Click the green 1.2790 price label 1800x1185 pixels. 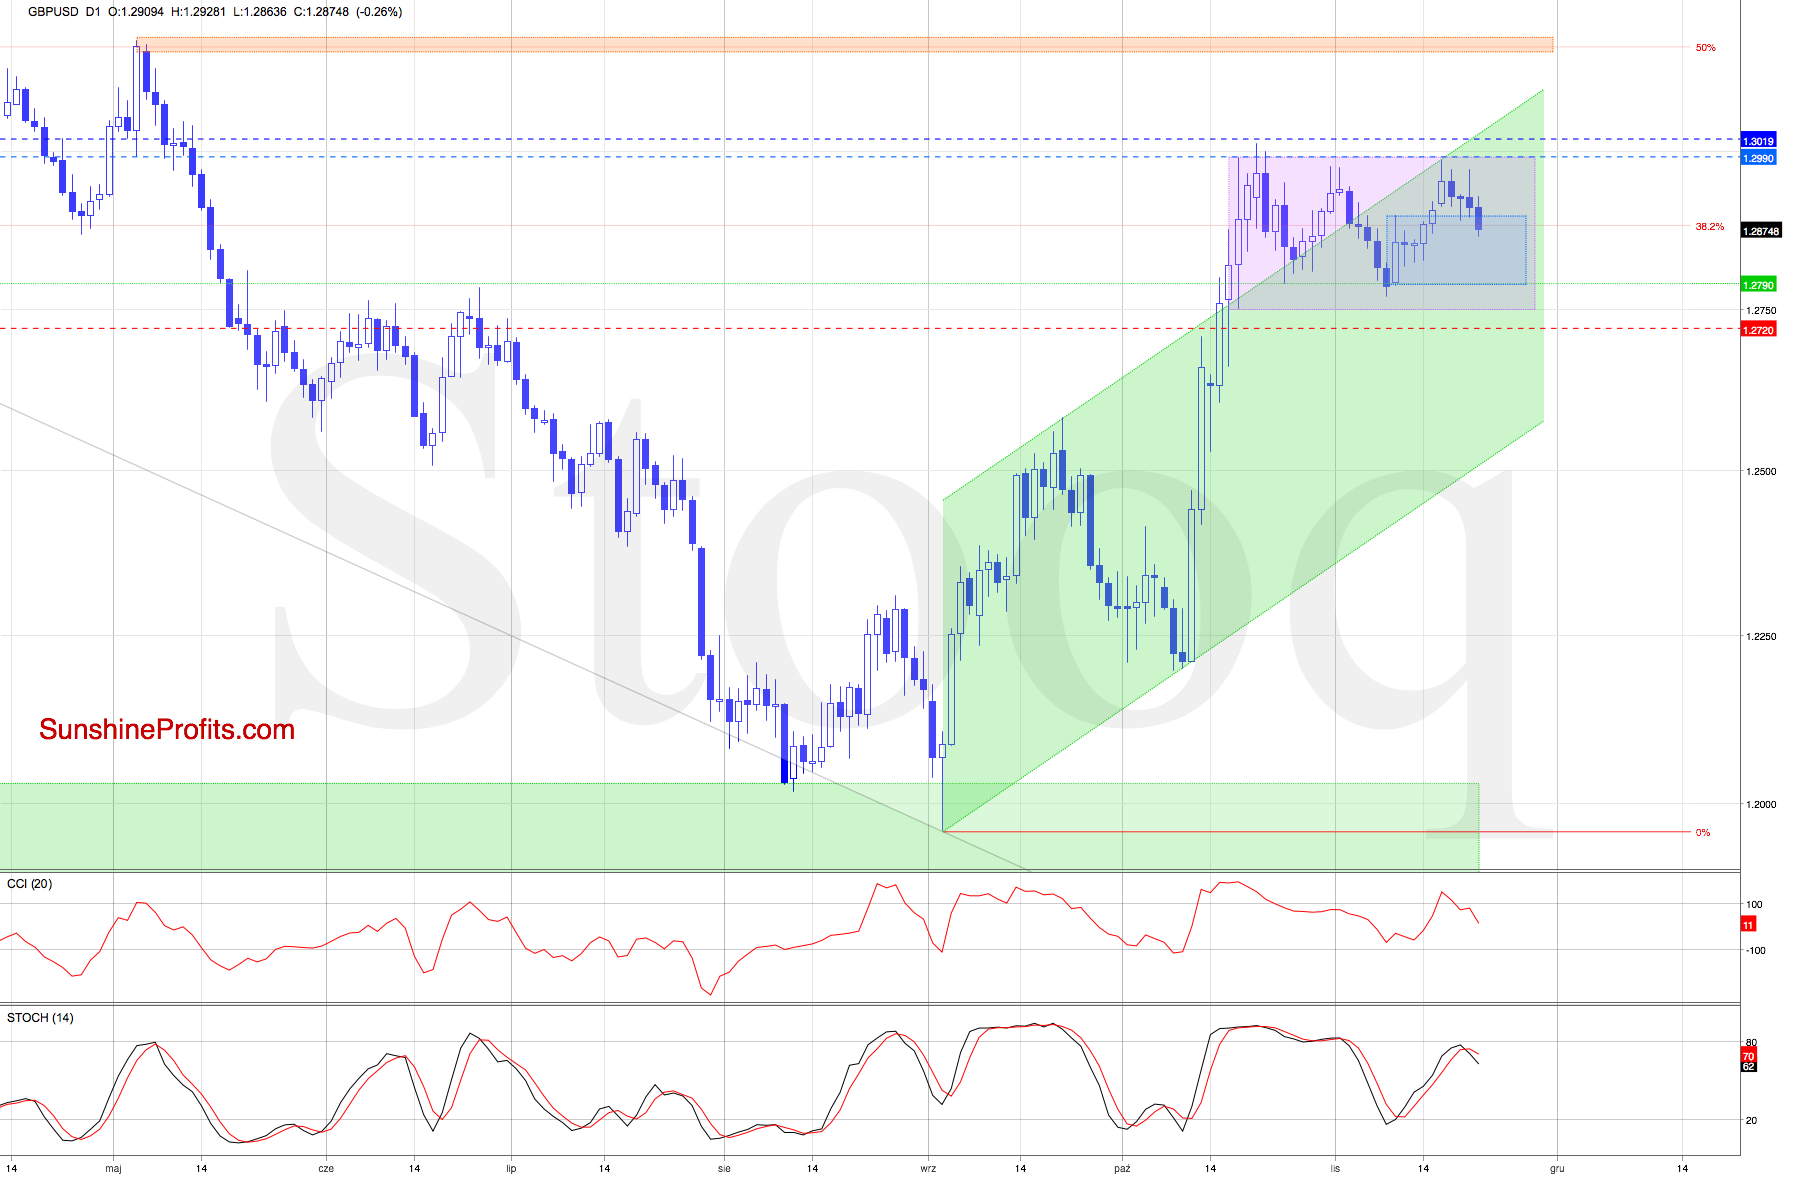tap(1759, 285)
